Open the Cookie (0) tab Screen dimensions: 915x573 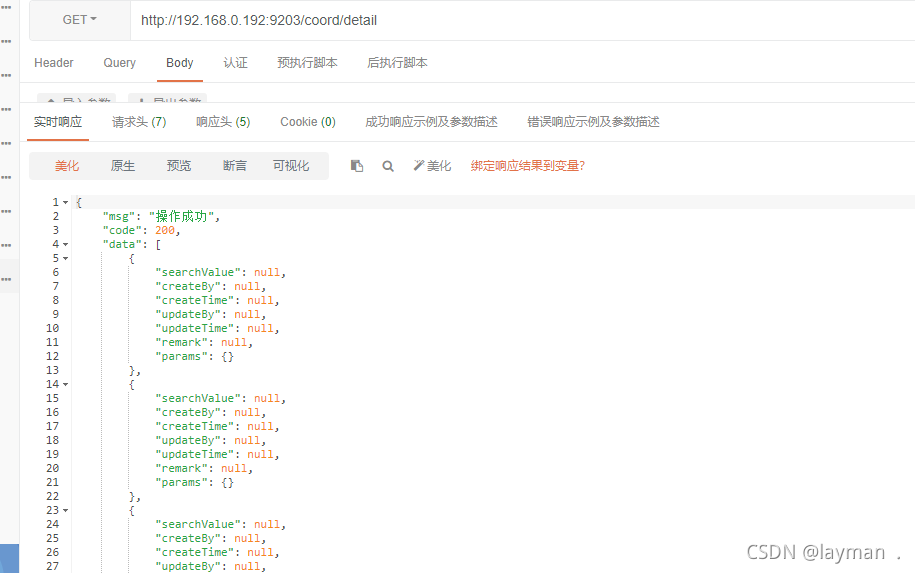click(x=308, y=122)
